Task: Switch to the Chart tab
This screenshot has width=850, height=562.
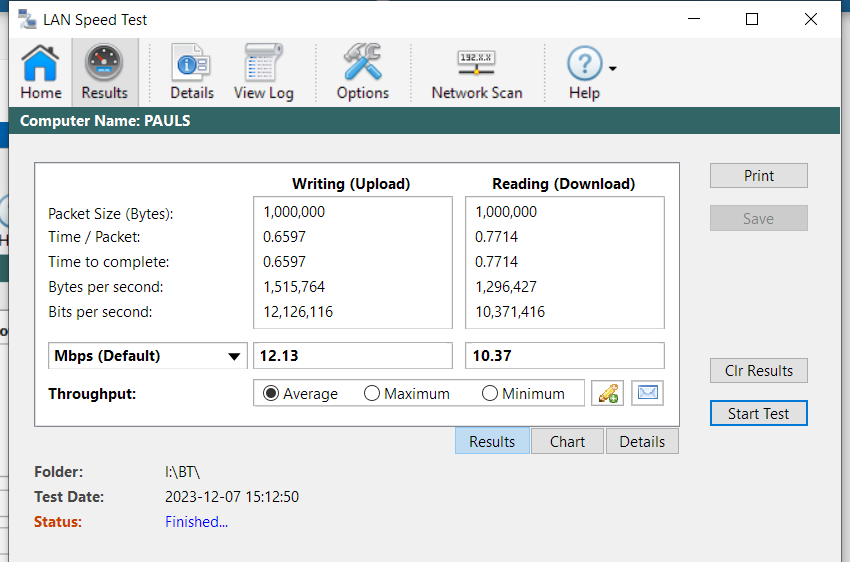Action: point(567,442)
